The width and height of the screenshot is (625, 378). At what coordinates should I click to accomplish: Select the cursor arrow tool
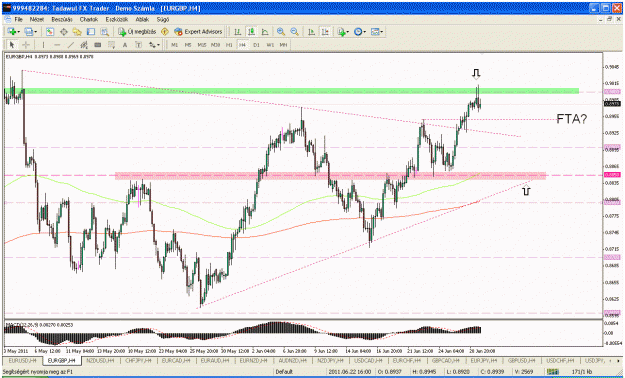(x=12, y=45)
